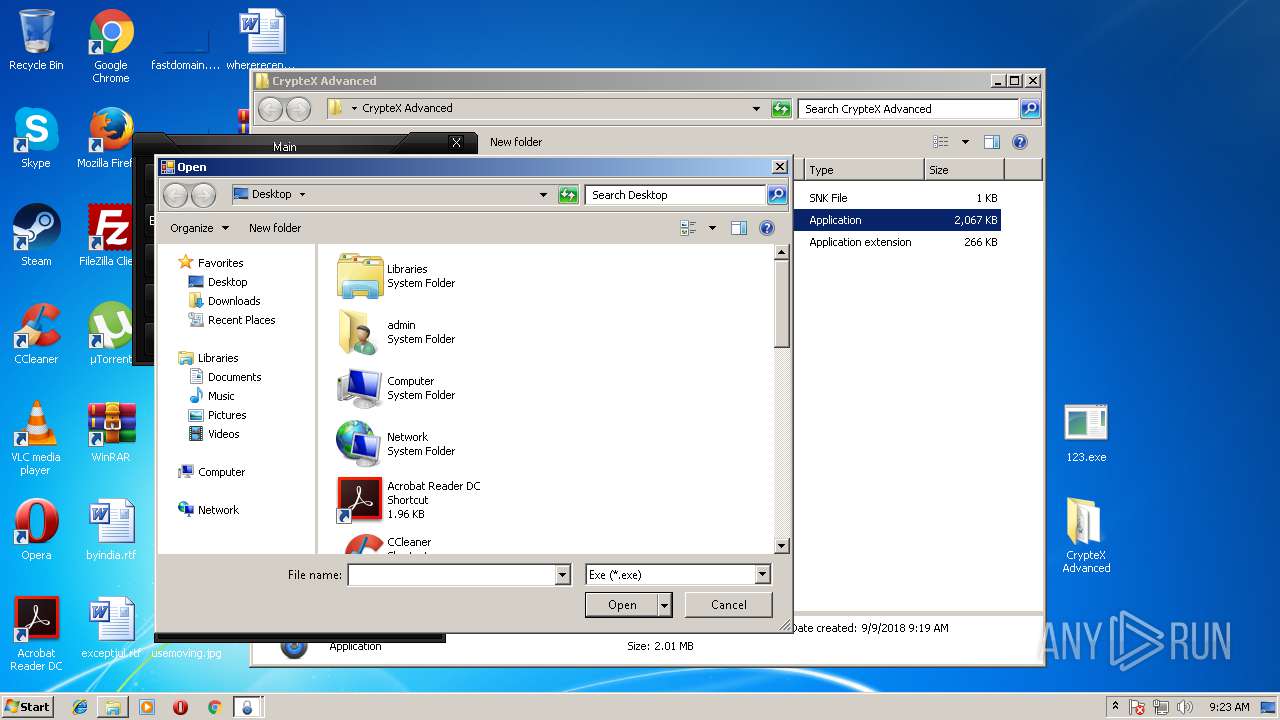1280x720 pixels.
Task: Open the VLC media player desktop shortcut
Action: (36, 438)
